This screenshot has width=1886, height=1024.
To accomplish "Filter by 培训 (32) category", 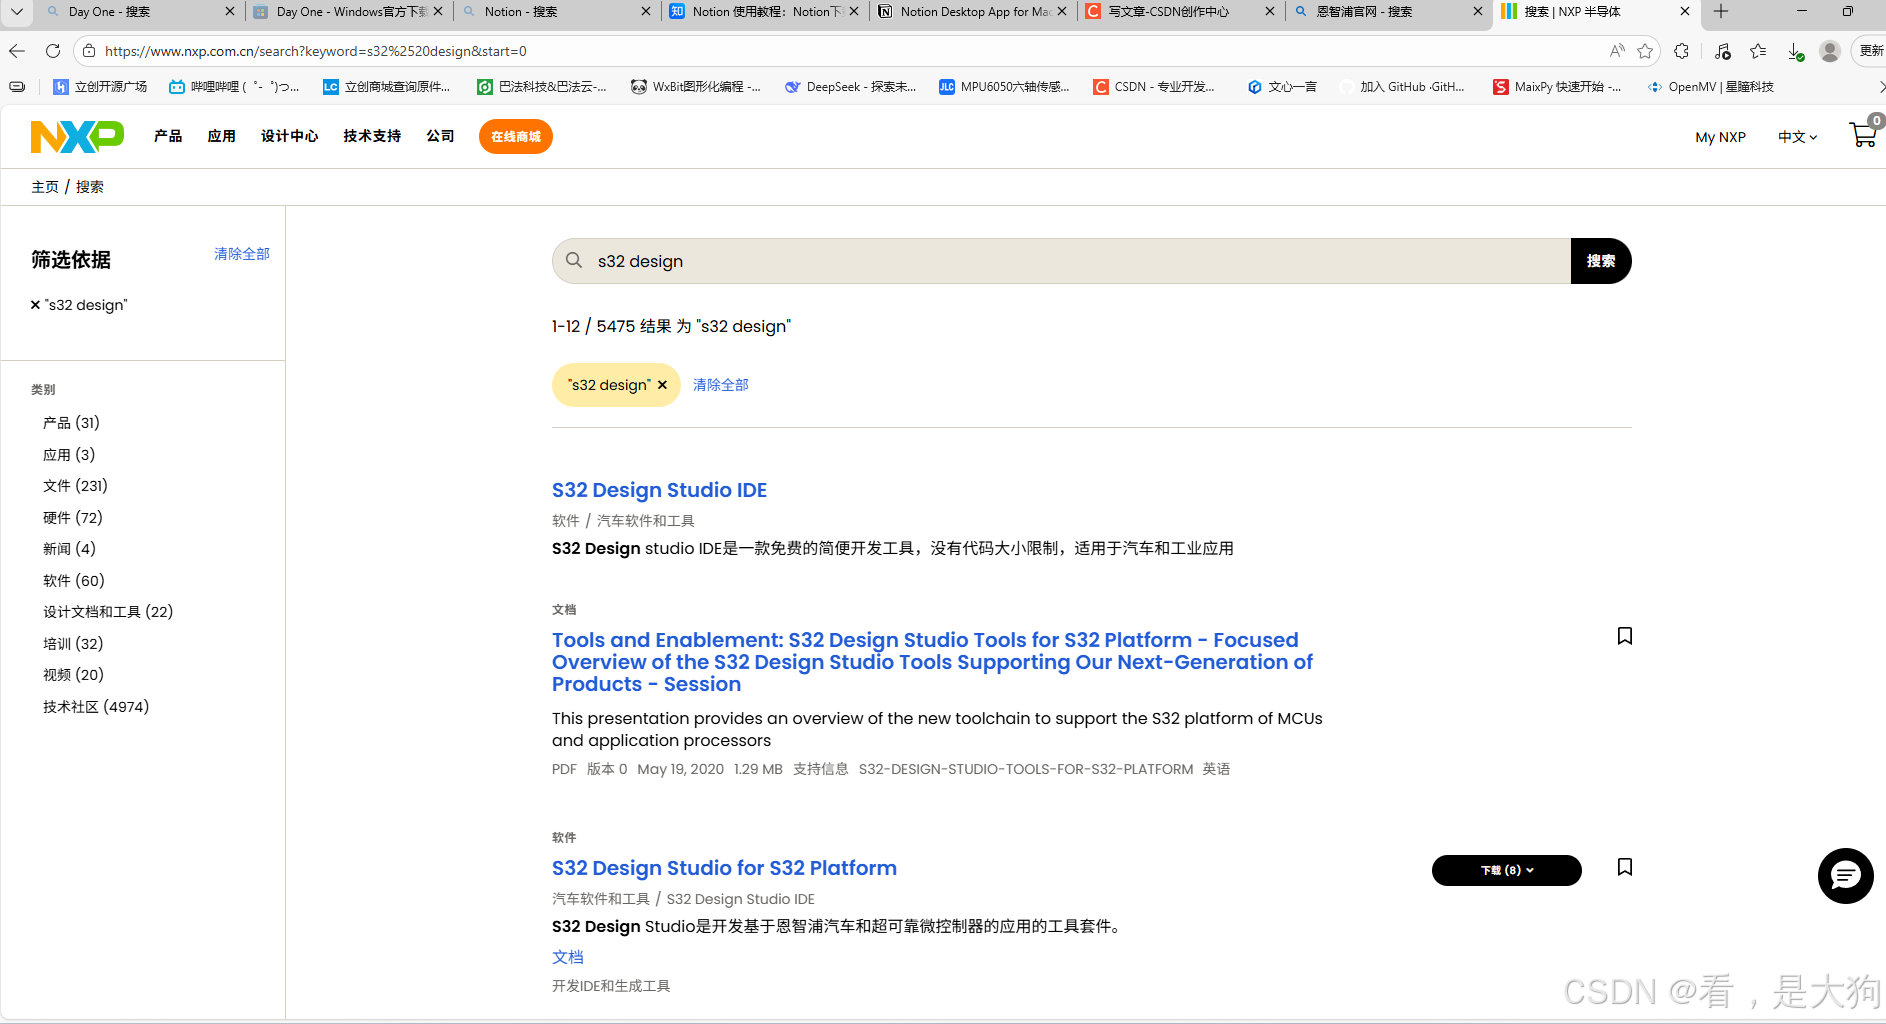I will [x=73, y=644].
